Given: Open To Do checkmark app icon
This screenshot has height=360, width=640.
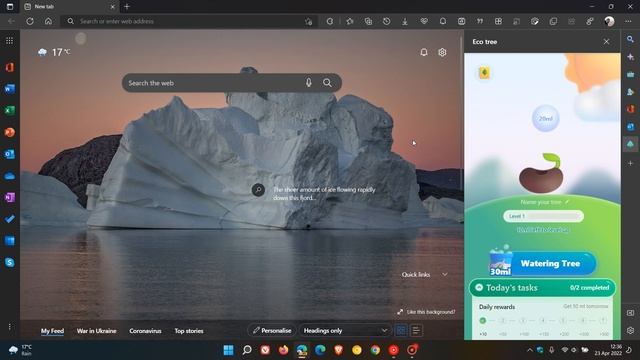Looking at the screenshot, I should coord(10,219).
